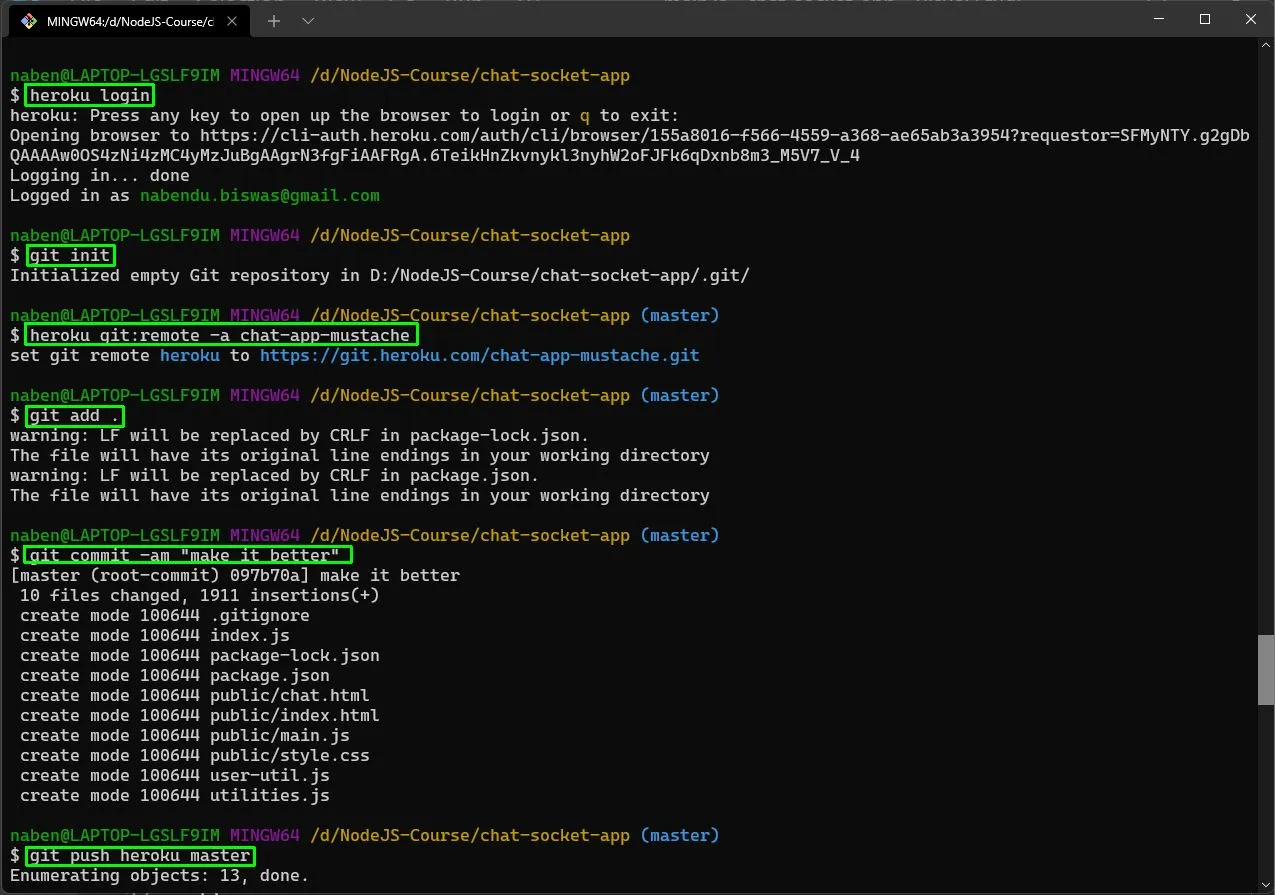Click 'create mode 100644 utilities.js' line

175,796
